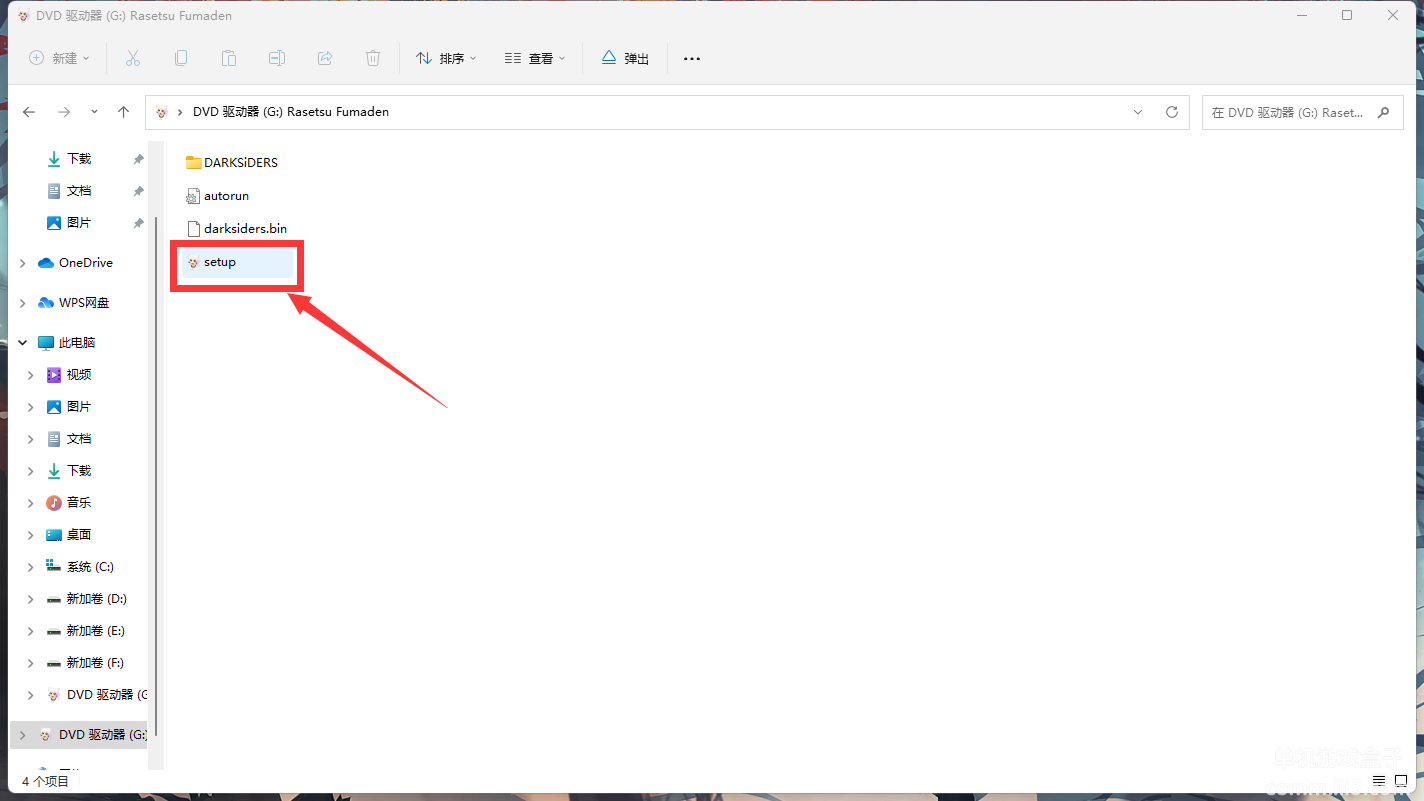Open DVD 驱动器 under This PC
Viewport: 1424px width, 801px height.
click(x=96, y=695)
